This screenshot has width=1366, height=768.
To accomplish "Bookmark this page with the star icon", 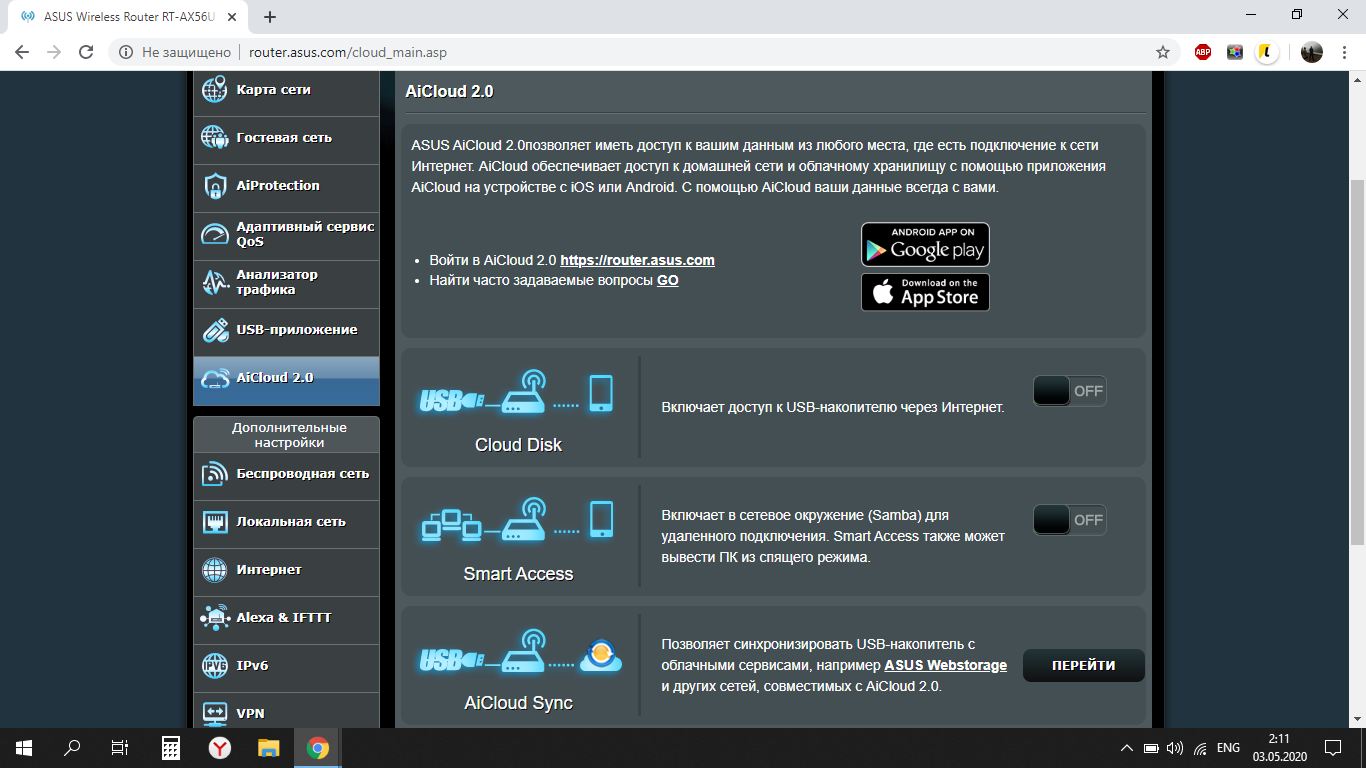I will (x=1162, y=52).
